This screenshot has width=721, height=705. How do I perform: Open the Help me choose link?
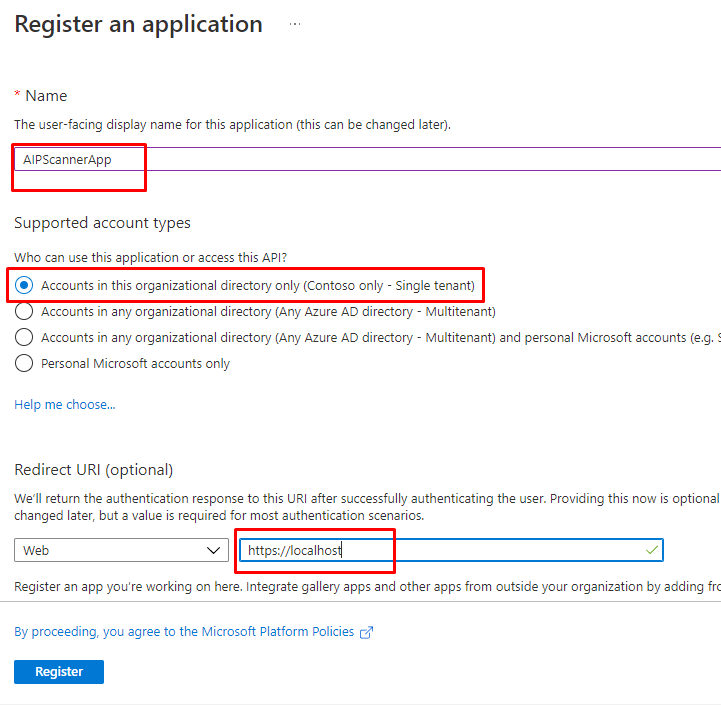pyautogui.click(x=65, y=405)
